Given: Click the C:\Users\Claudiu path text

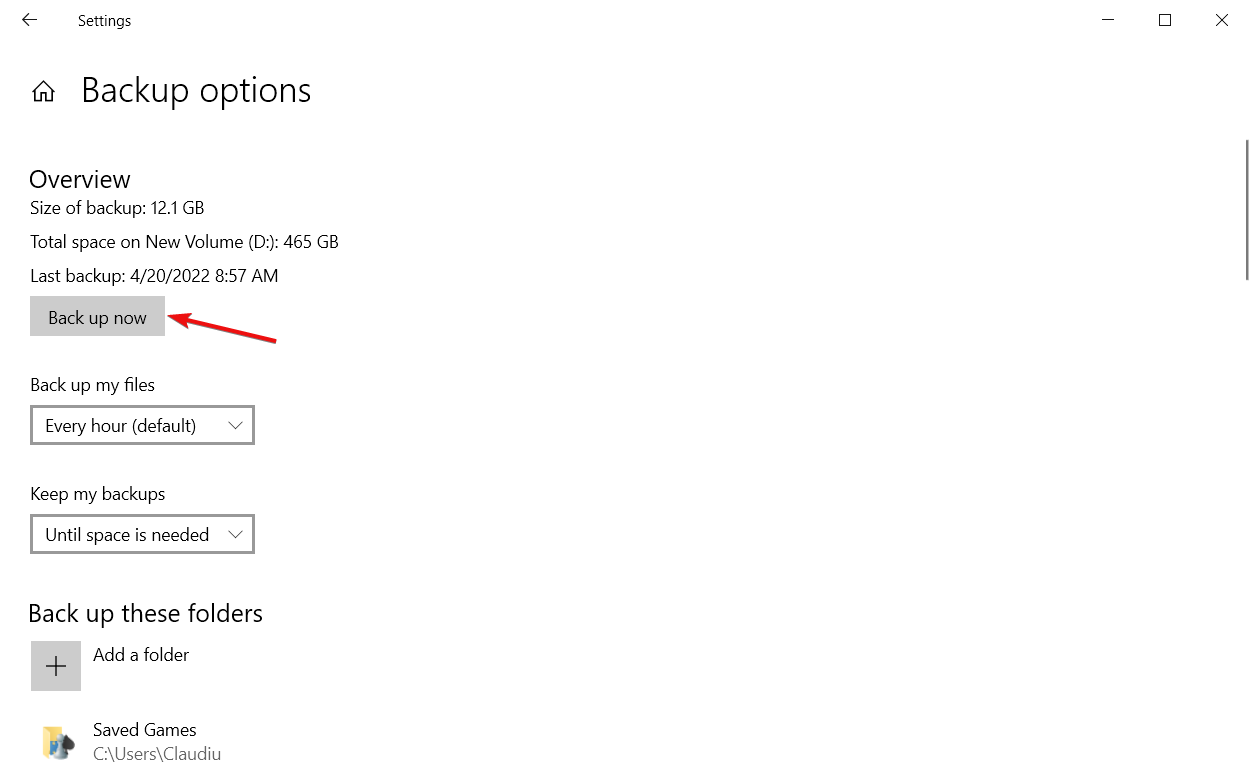Looking at the screenshot, I should pos(157,753).
